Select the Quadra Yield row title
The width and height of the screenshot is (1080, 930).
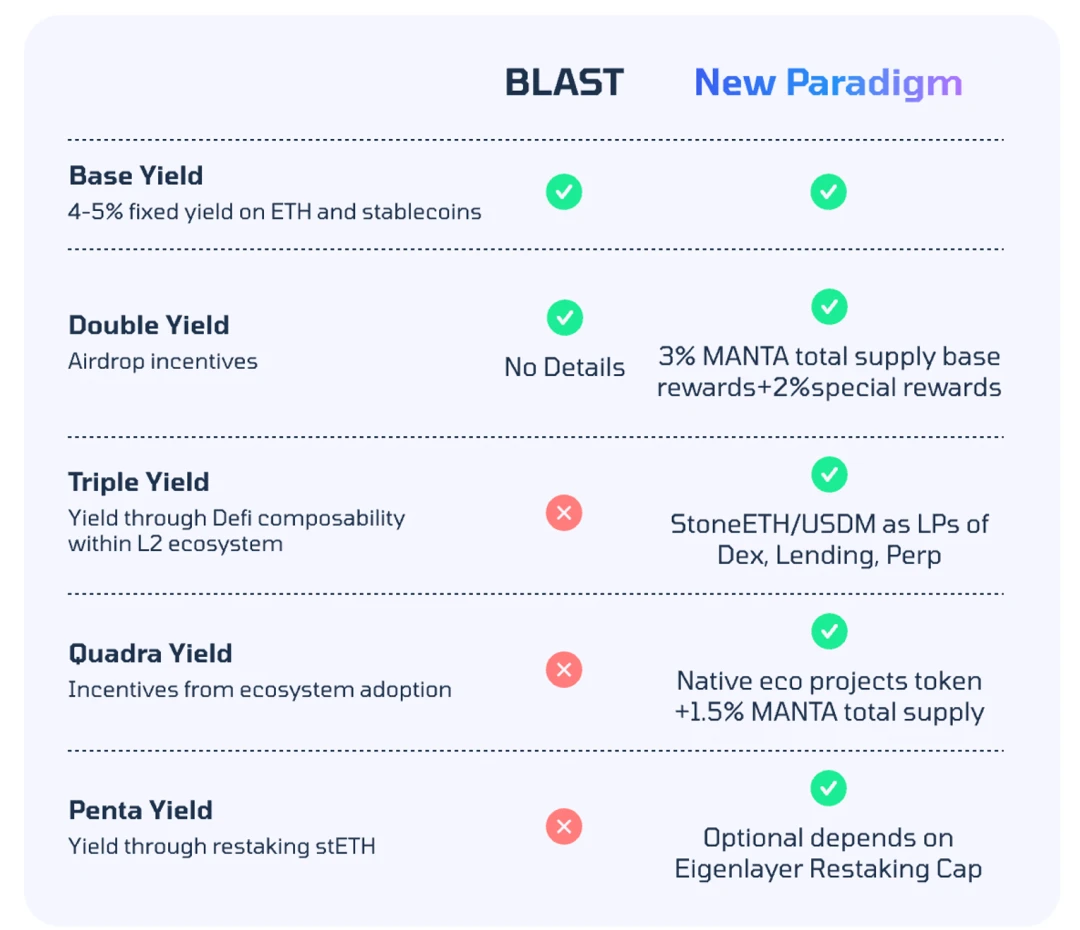coord(150,653)
